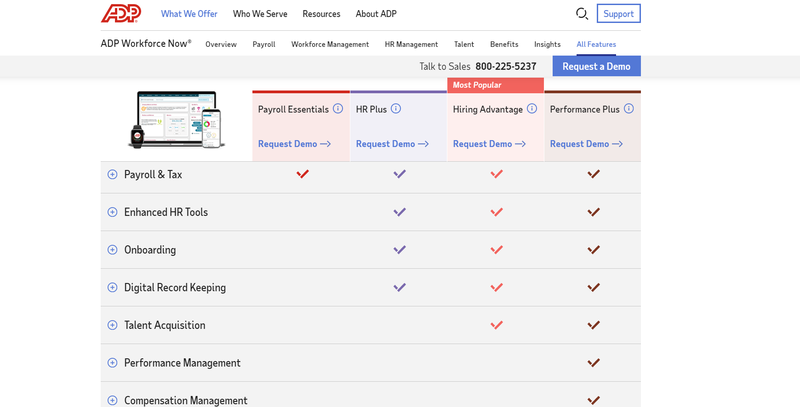Click Talent Acquisition check under Hiring Advantage
The width and height of the screenshot is (800, 407).
(x=496, y=325)
